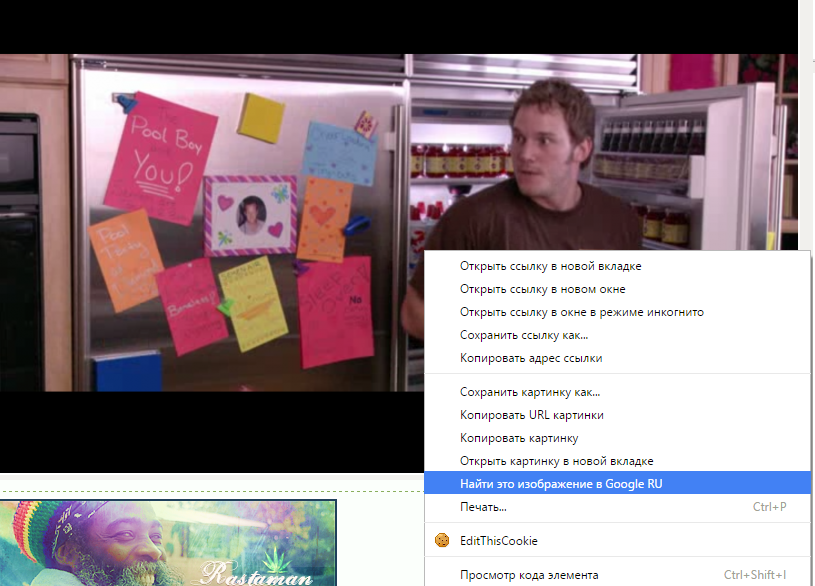Select 'Сохранить картинку как...'

(617, 392)
